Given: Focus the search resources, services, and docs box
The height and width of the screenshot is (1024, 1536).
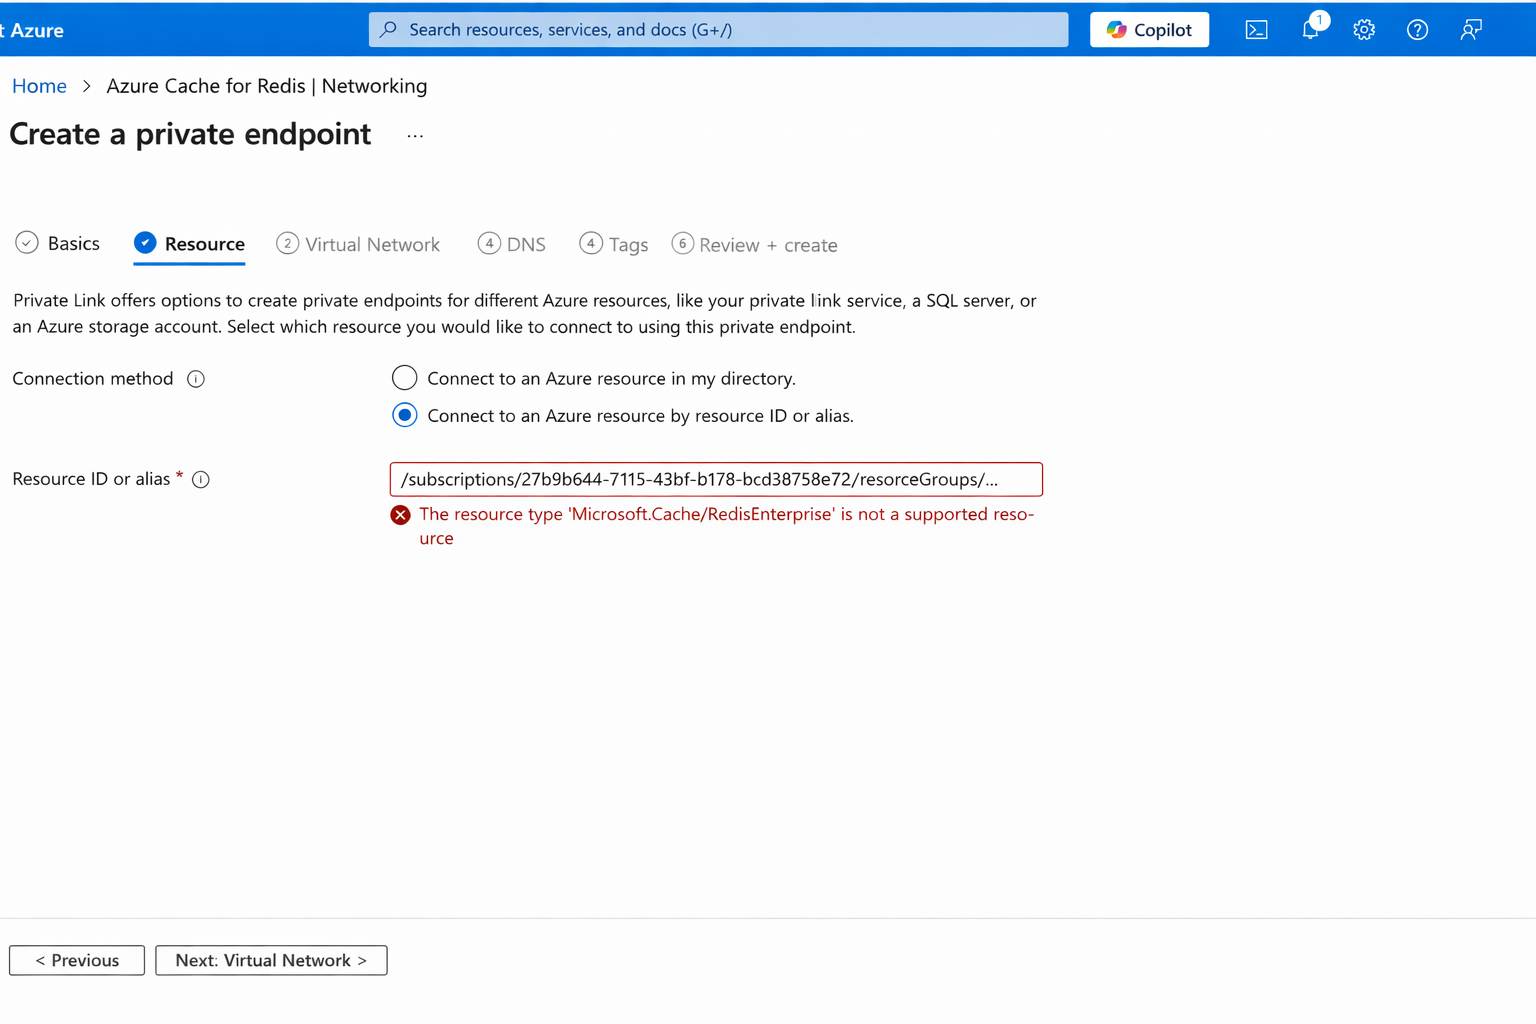Looking at the screenshot, I should tap(718, 30).
